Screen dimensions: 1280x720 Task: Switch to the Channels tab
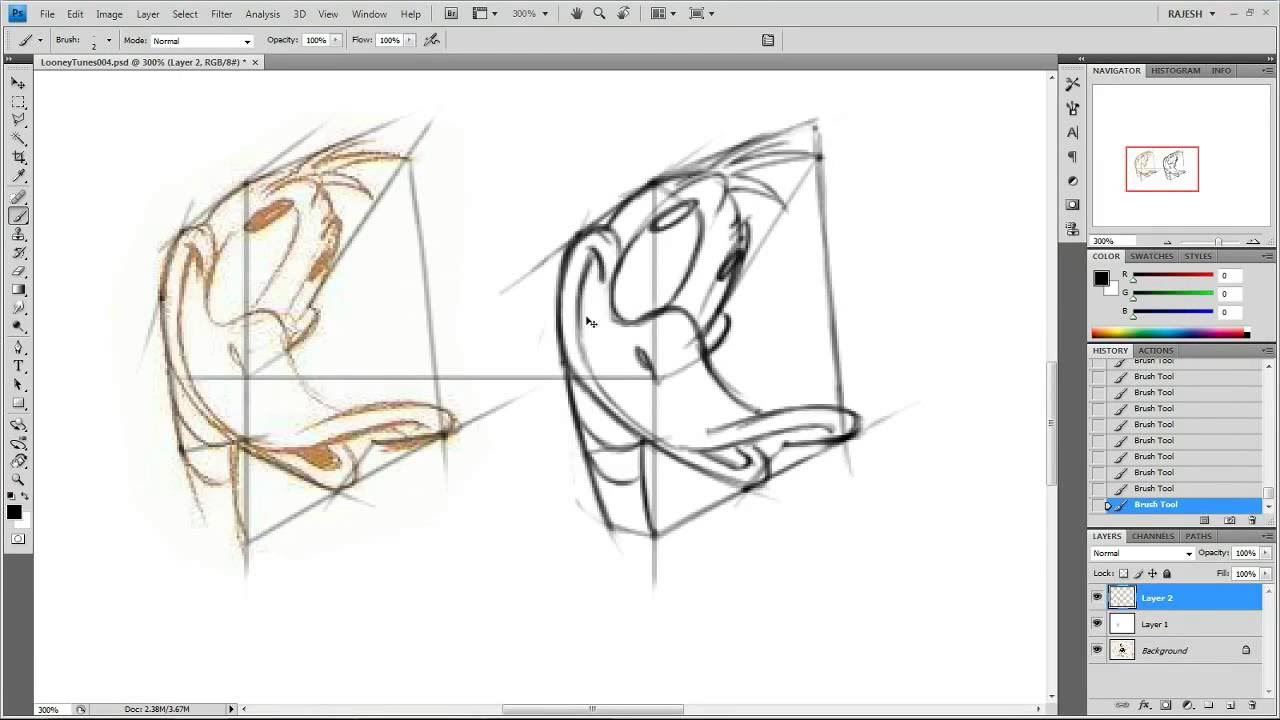[x=1152, y=536]
